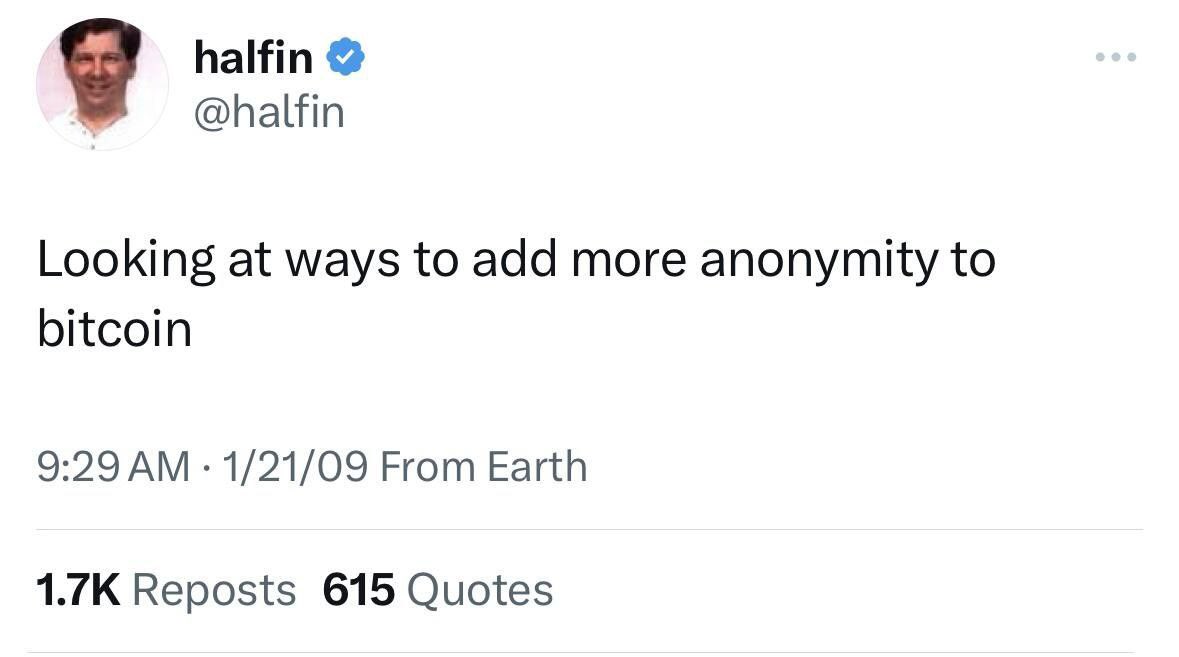
Task: Click the divider line above Reposts
Action: [589, 529]
